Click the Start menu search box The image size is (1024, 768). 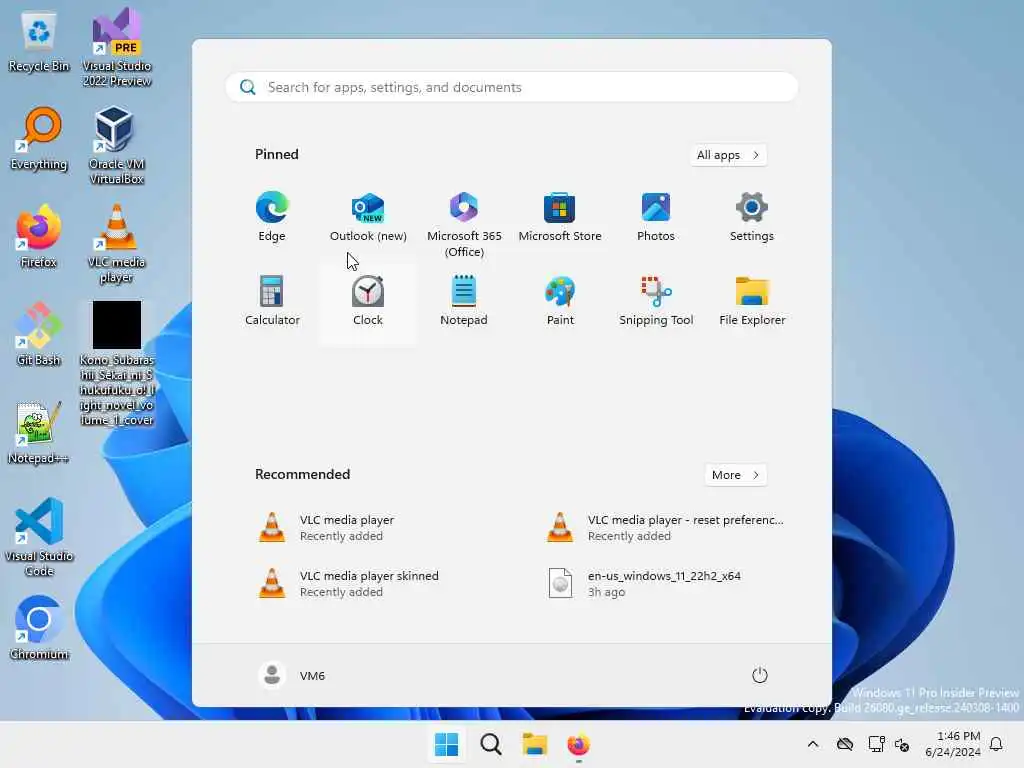point(511,88)
